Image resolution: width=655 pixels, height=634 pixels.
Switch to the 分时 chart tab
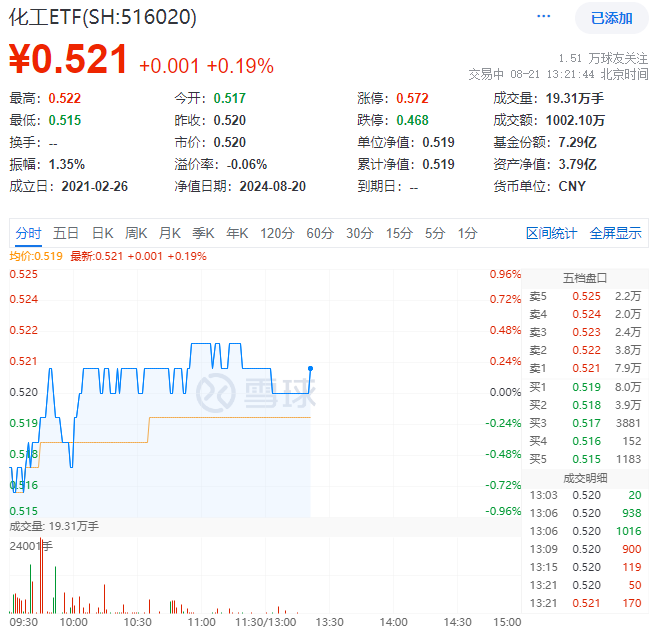[x=28, y=233]
